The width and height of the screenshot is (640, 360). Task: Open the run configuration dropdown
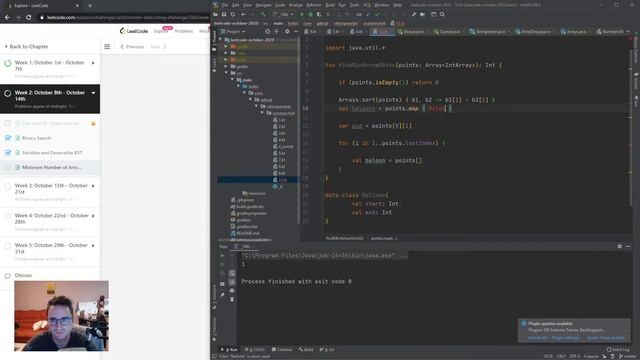(x=284, y=14)
